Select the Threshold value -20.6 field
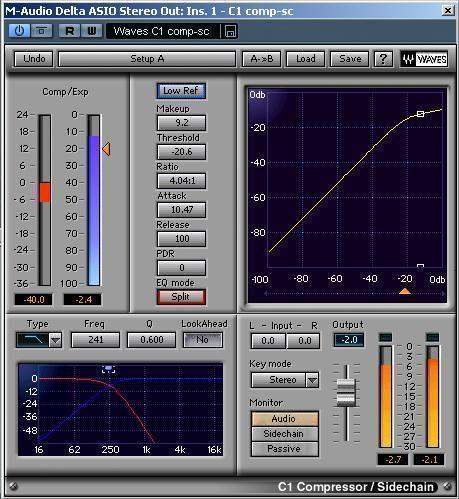 181,152
